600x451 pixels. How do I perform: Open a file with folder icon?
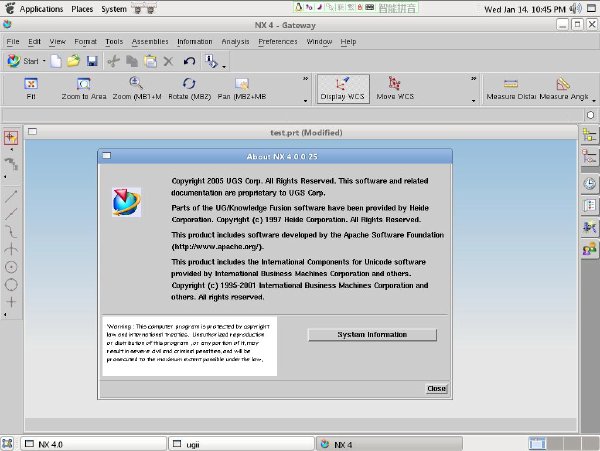(73, 61)
